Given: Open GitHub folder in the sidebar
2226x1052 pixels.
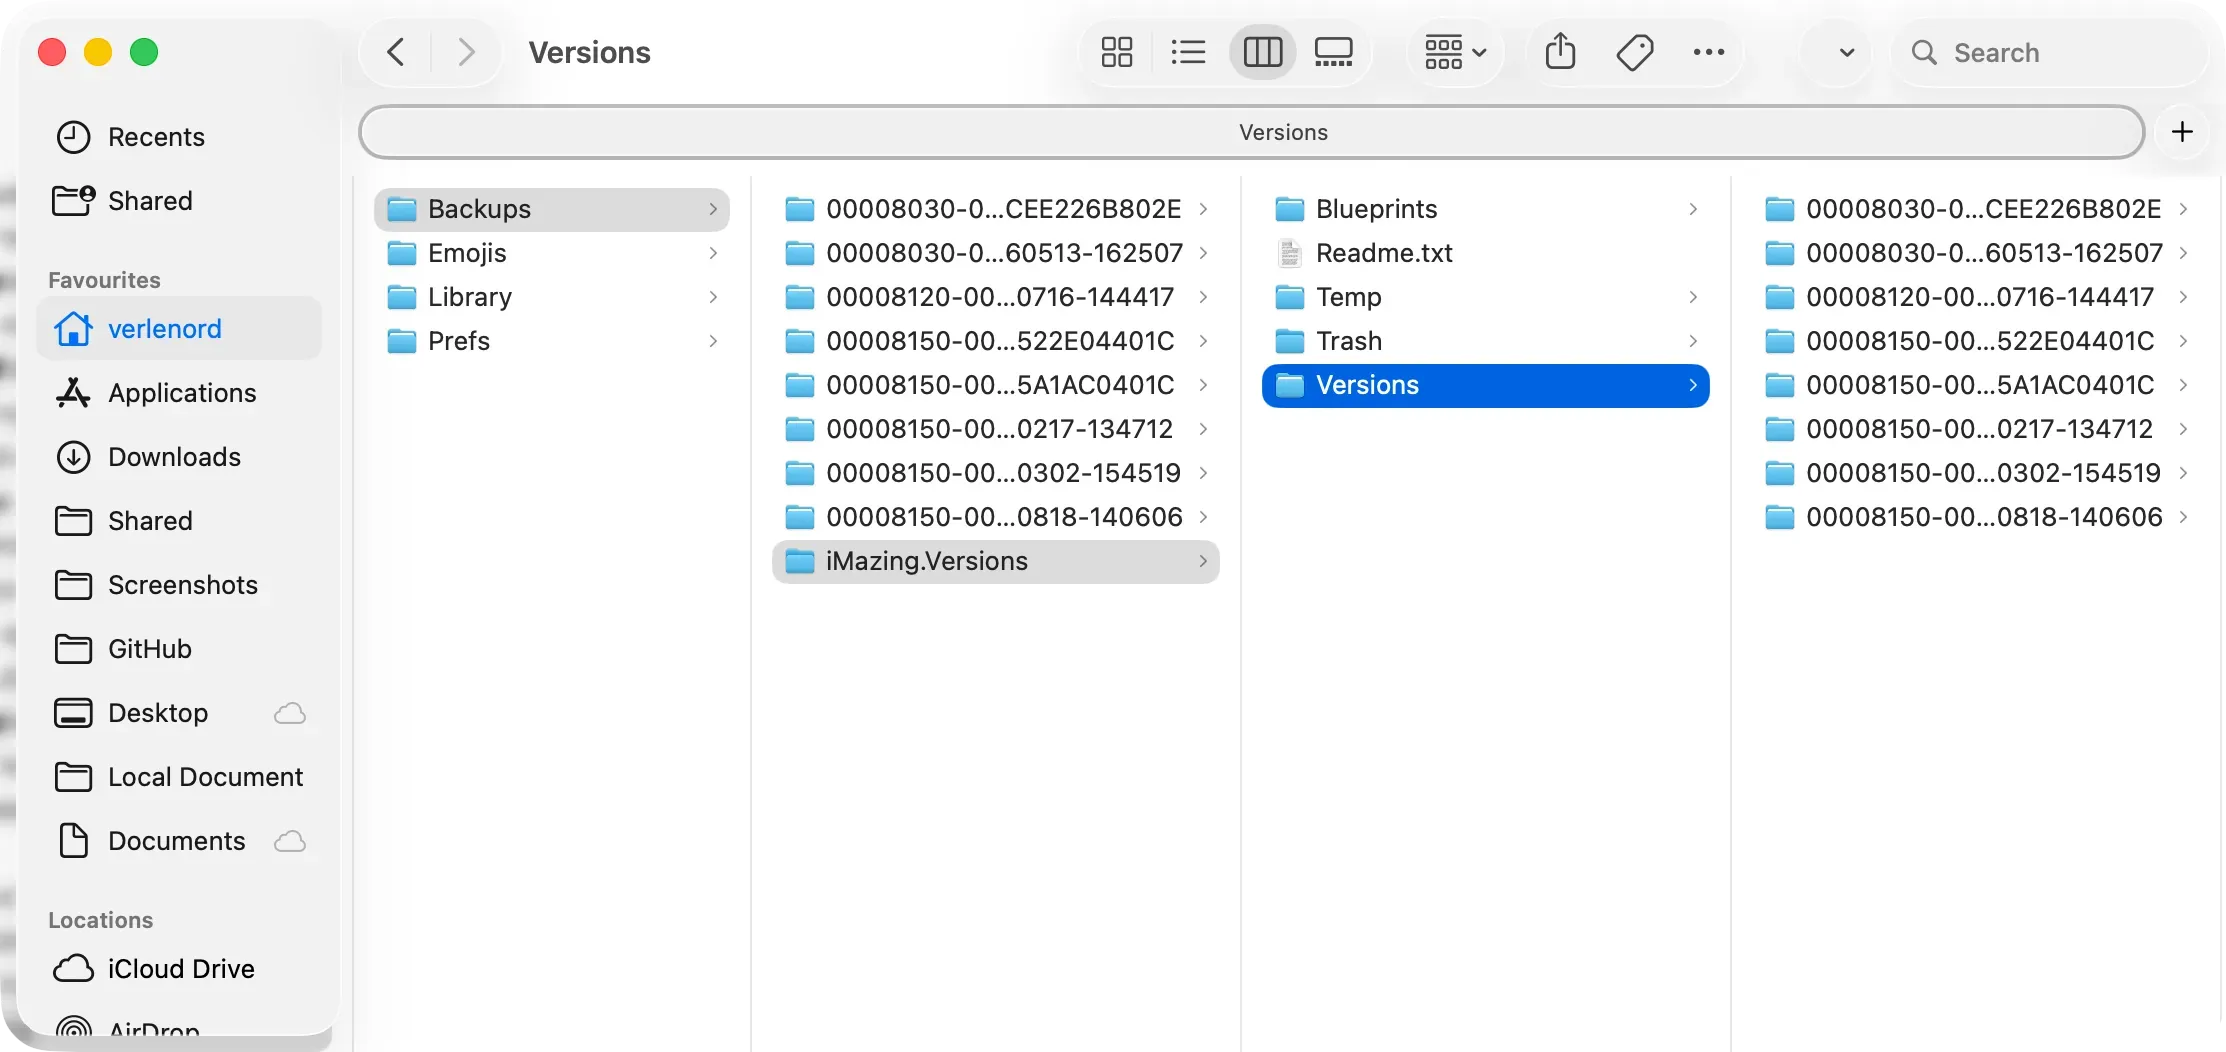Looking at the screenshot, I should pos(180,649).
